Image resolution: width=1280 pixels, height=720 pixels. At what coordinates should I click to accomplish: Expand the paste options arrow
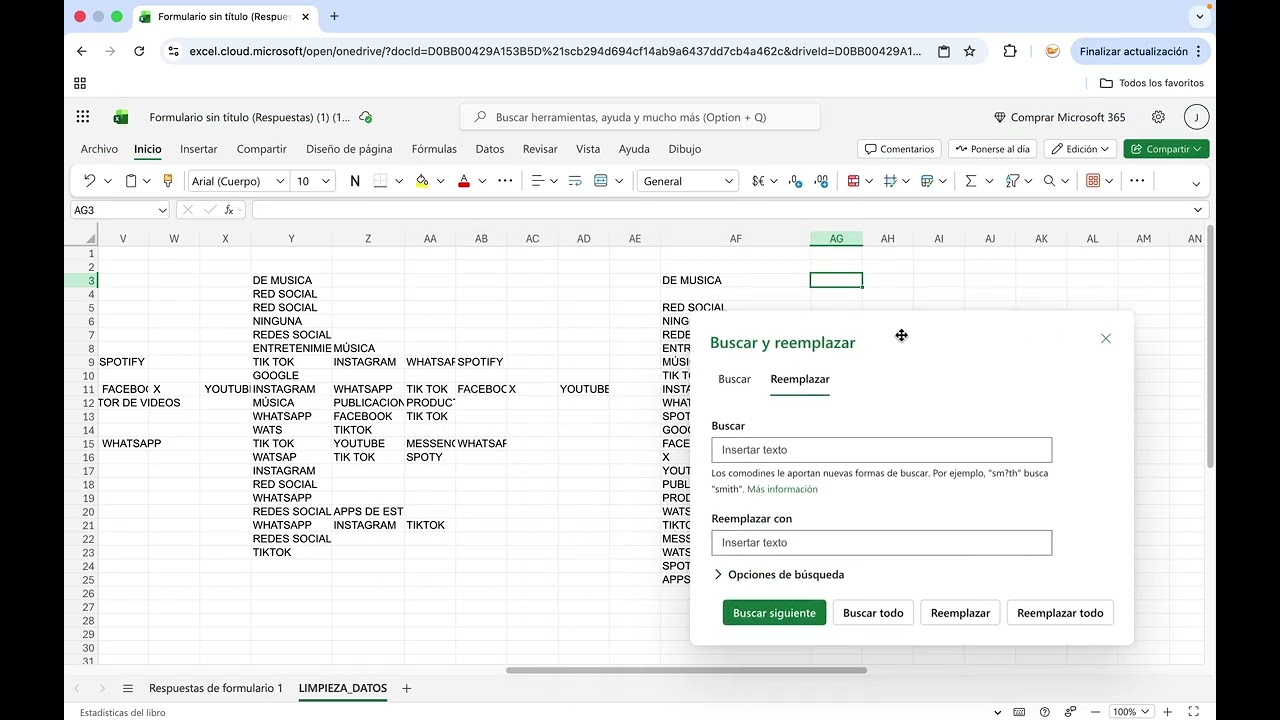click(x=146, y=181)
